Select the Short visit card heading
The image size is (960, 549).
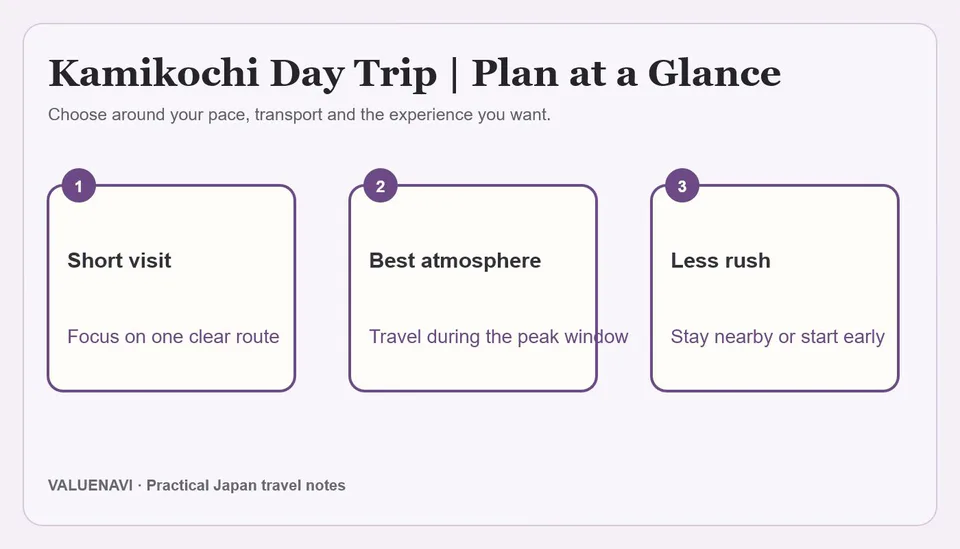click(x=119, y=261)
